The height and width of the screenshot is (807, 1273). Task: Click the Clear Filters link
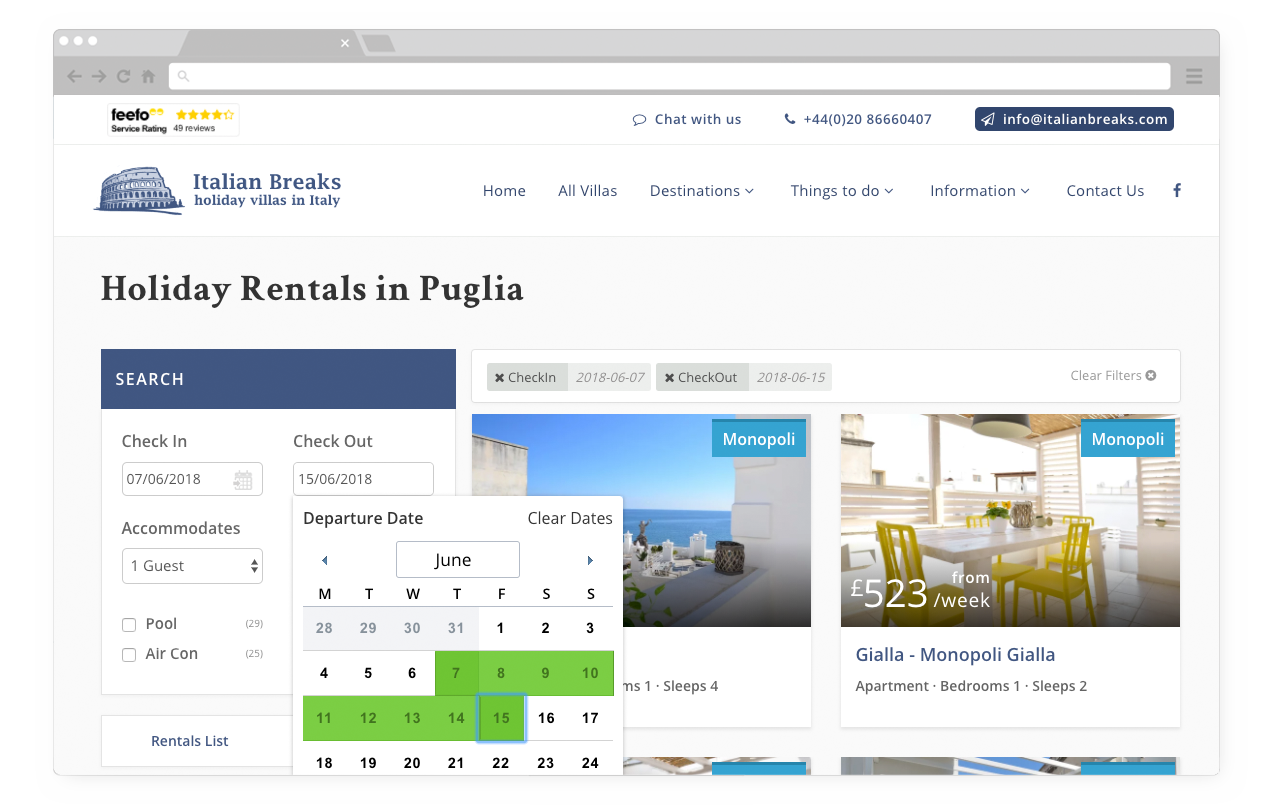click(x=1113, y=375)
